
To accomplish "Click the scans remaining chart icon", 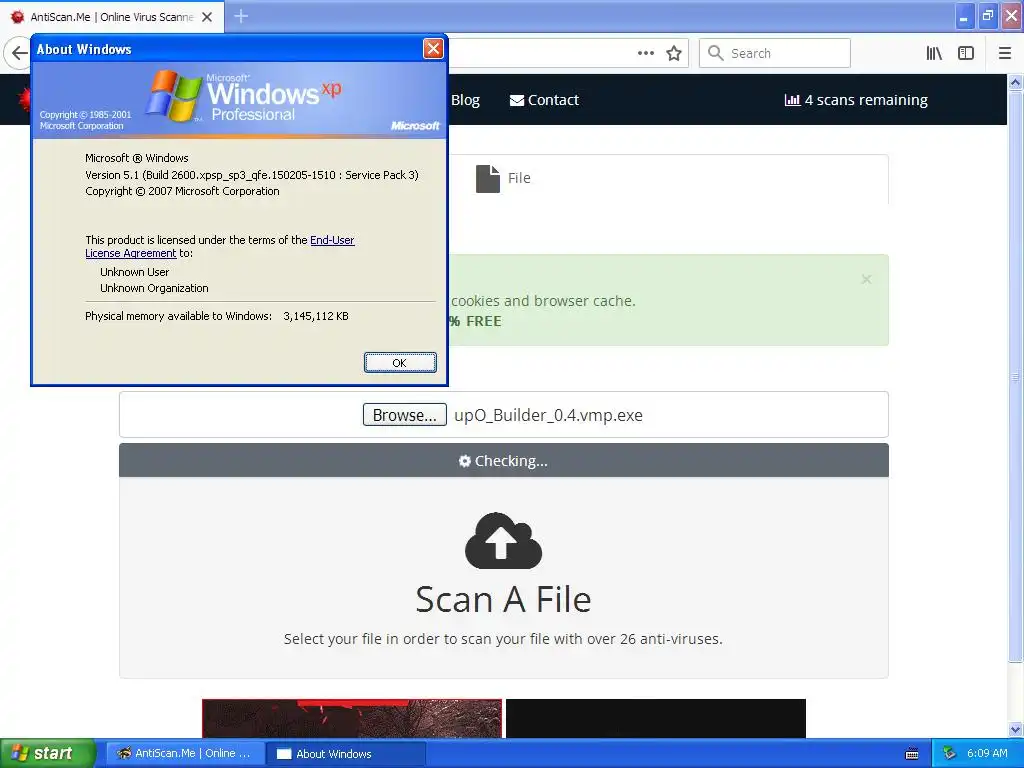I will pyautogui.click(x=792, y=100).
